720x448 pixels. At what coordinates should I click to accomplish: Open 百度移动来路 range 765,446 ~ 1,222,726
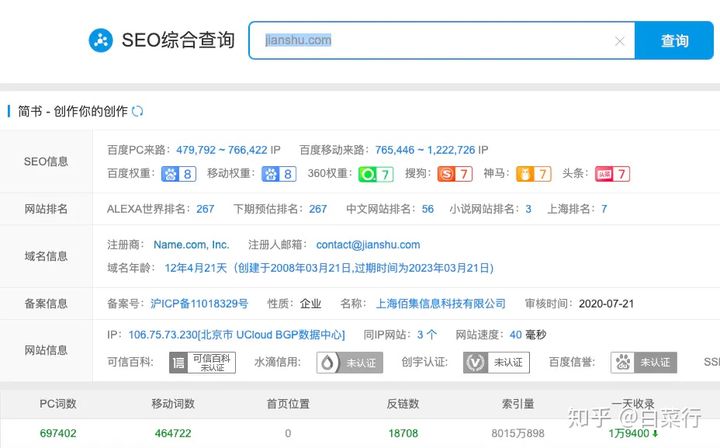pyautogui.click(x=425, y=150)
